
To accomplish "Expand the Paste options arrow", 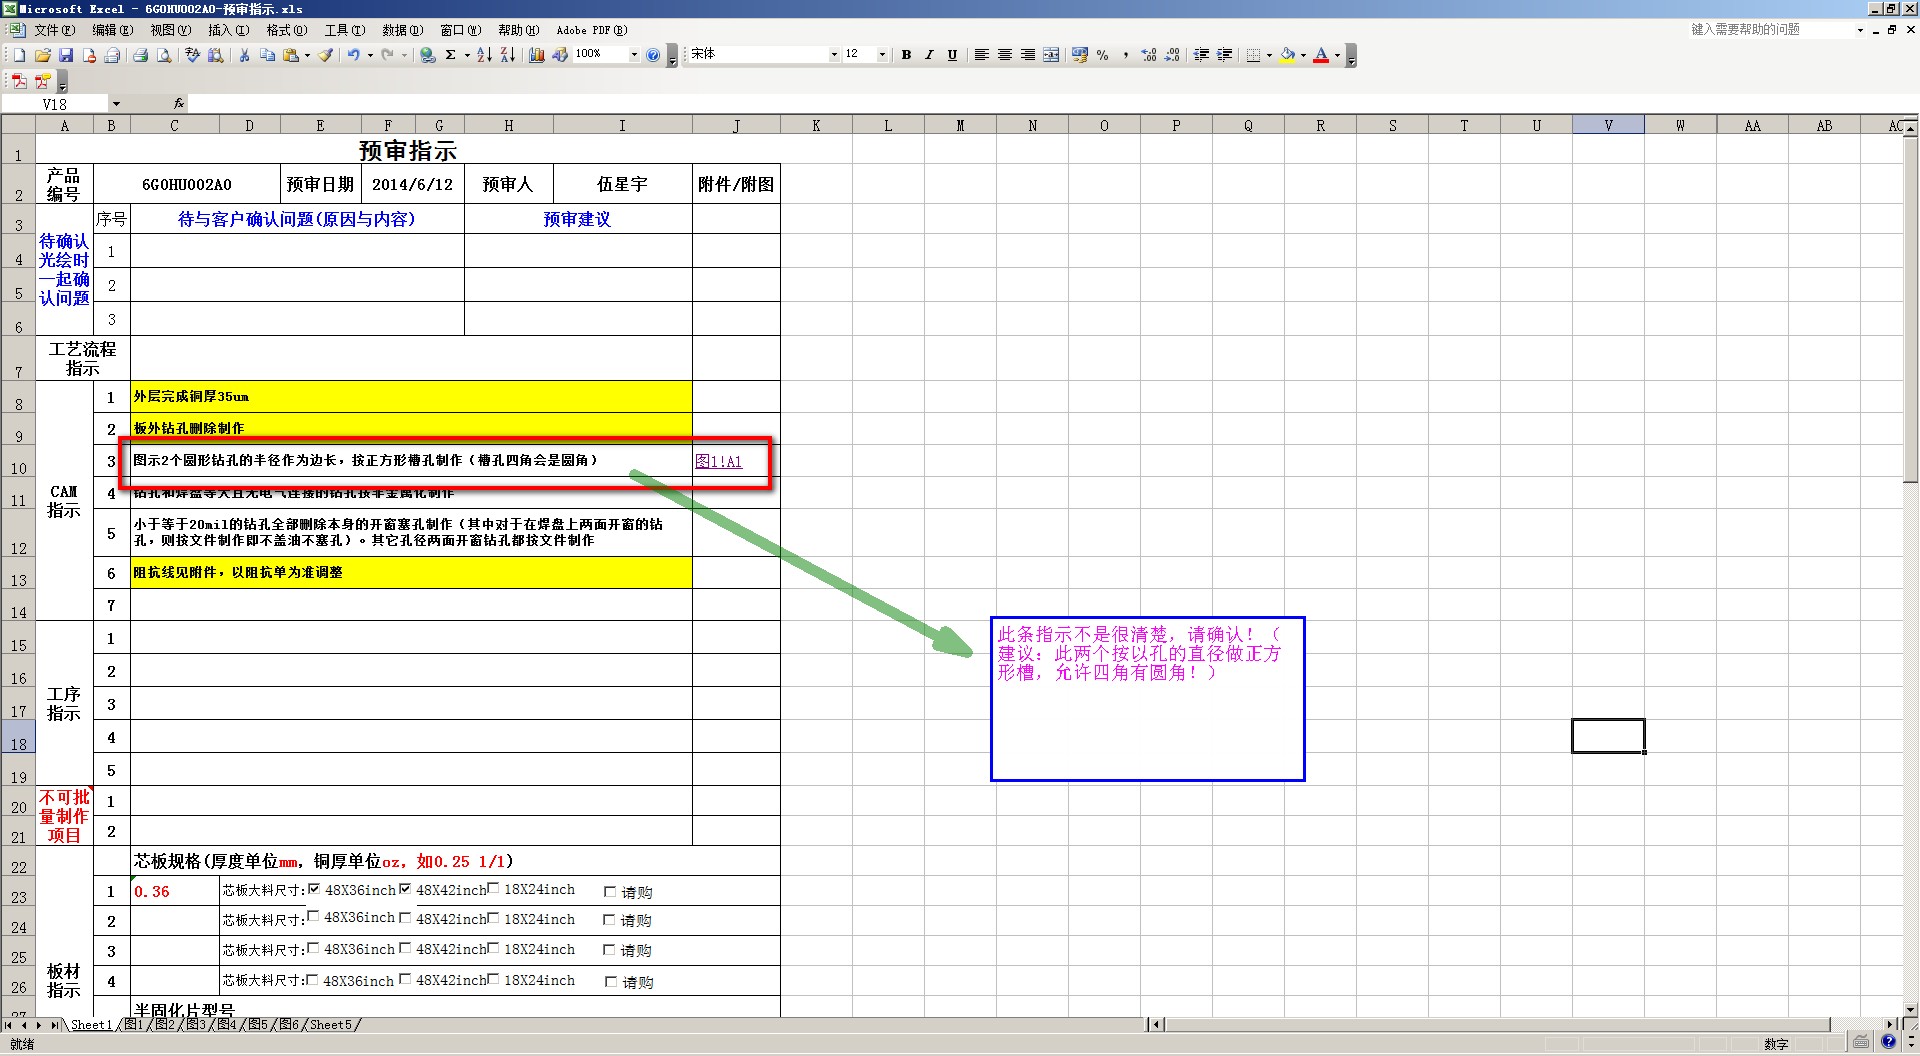I will point(307,55).
